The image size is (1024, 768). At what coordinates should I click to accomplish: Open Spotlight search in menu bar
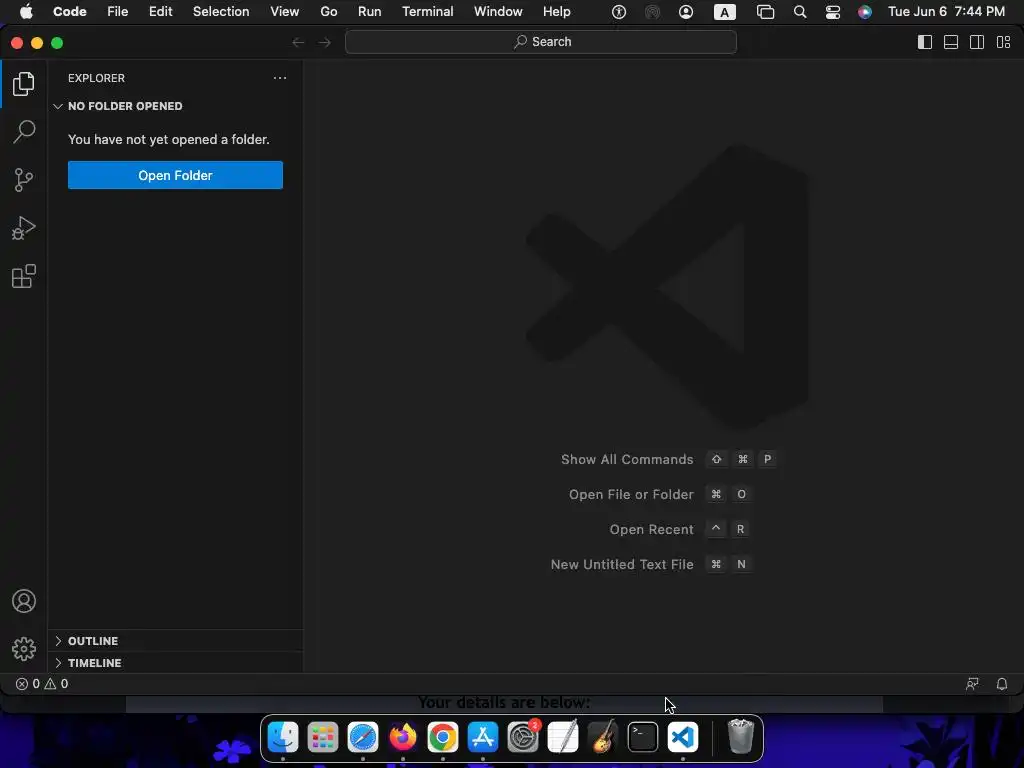[799, 12]
